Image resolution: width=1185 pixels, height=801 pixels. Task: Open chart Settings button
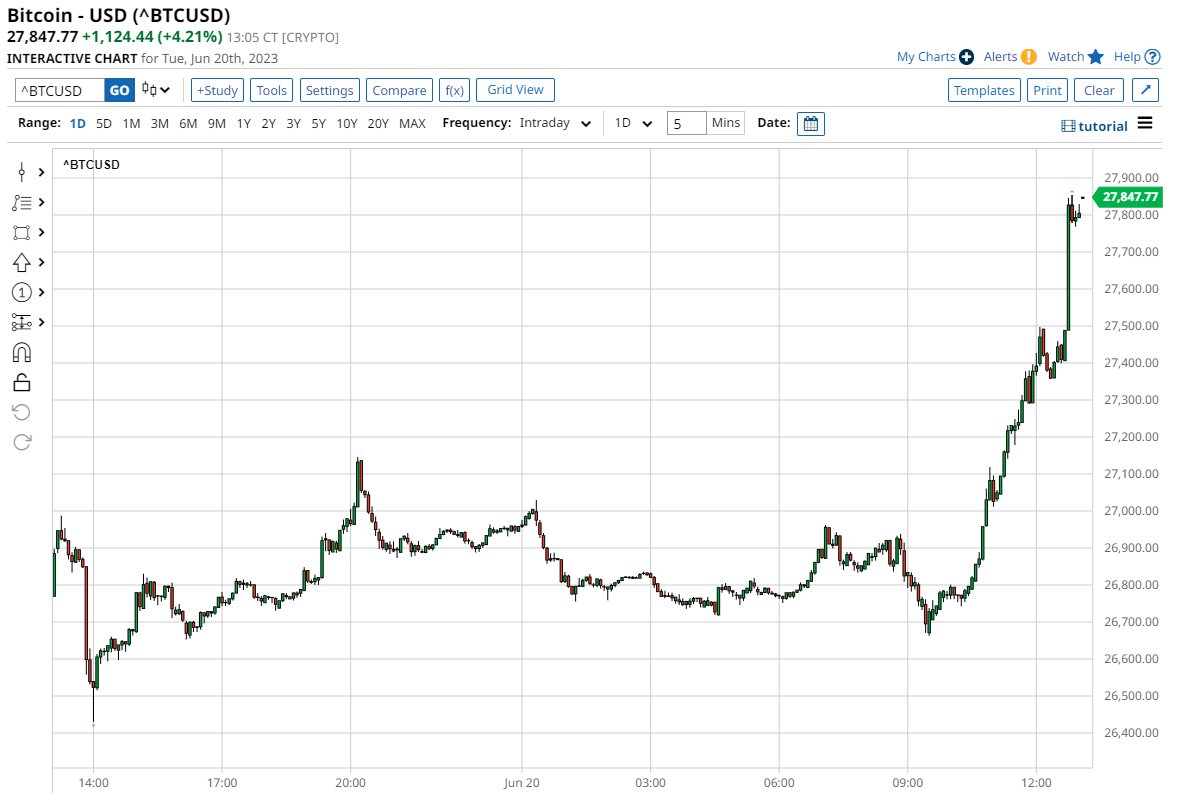[330, 90]
